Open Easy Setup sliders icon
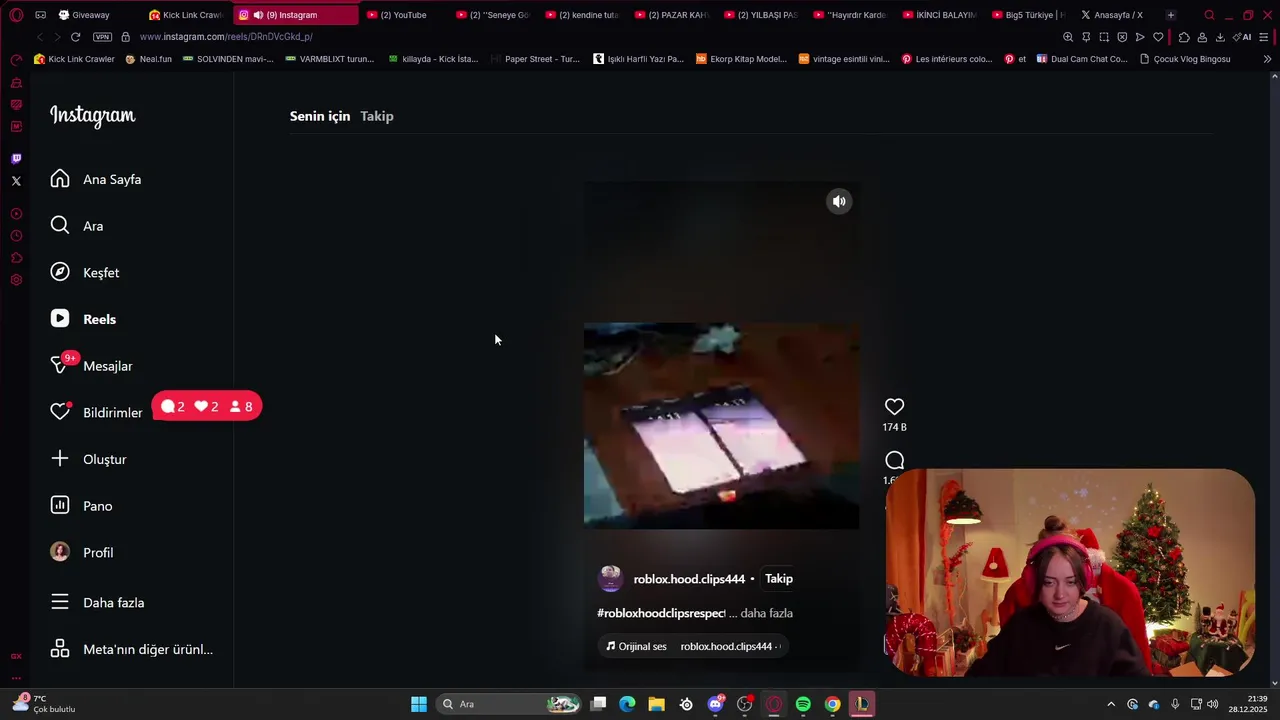 pyautogui.click(x=1264, y=37)
